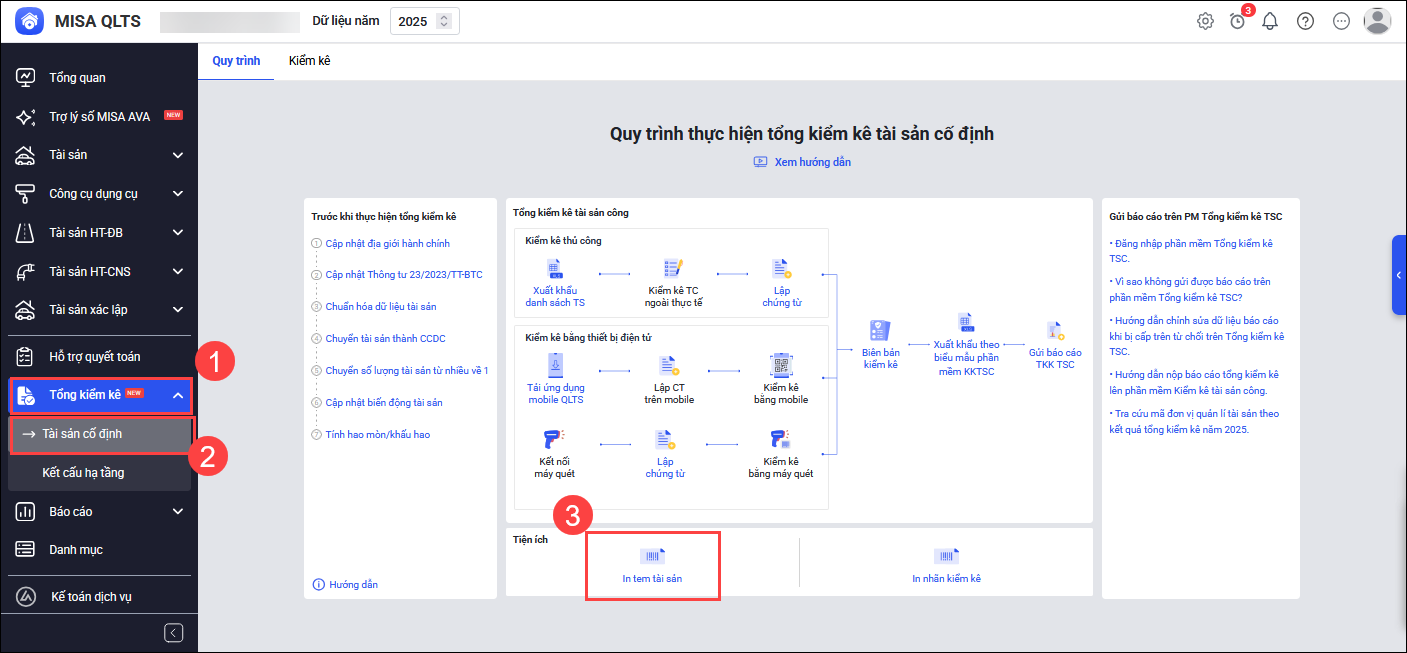
Task: Expand the Báo cáo menu
Action: (x=178, y=511)
